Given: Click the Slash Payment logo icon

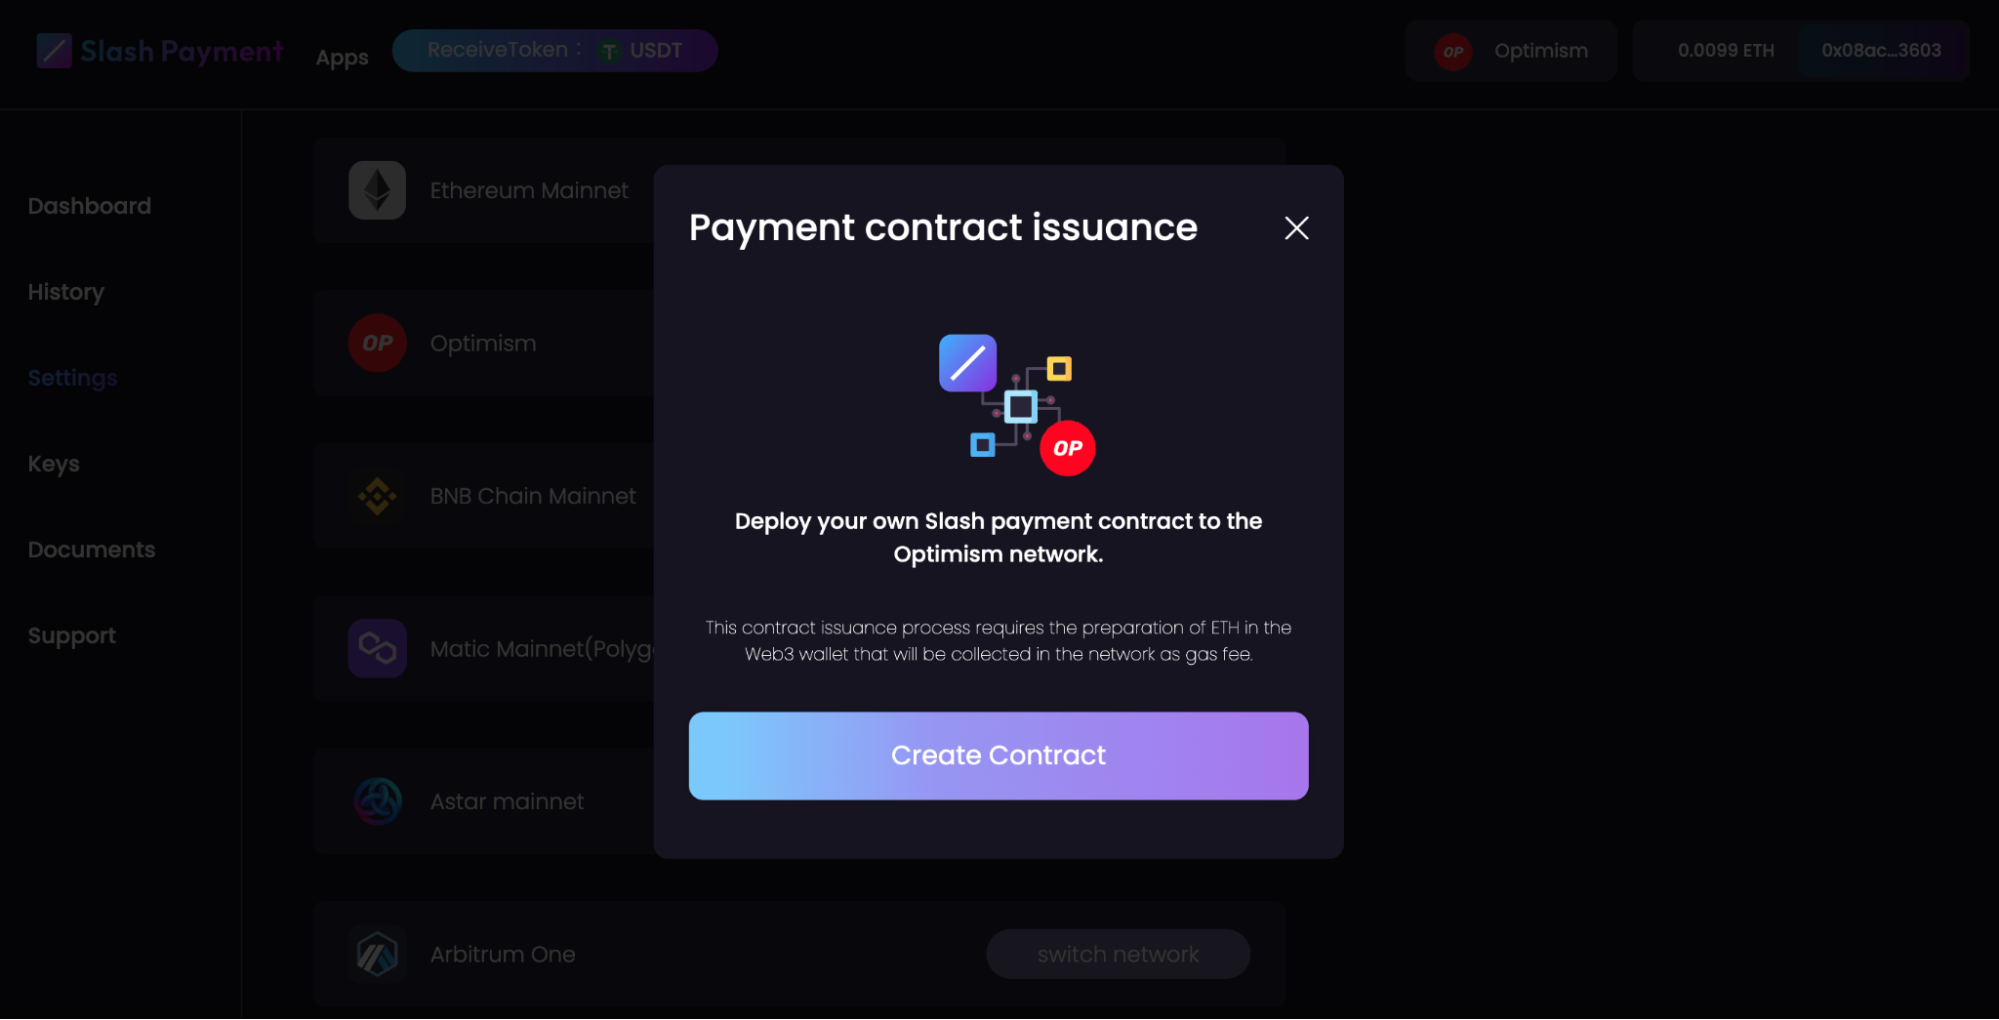Looking at the screenshot, I should pyautogui.click(x=54, y=50).
